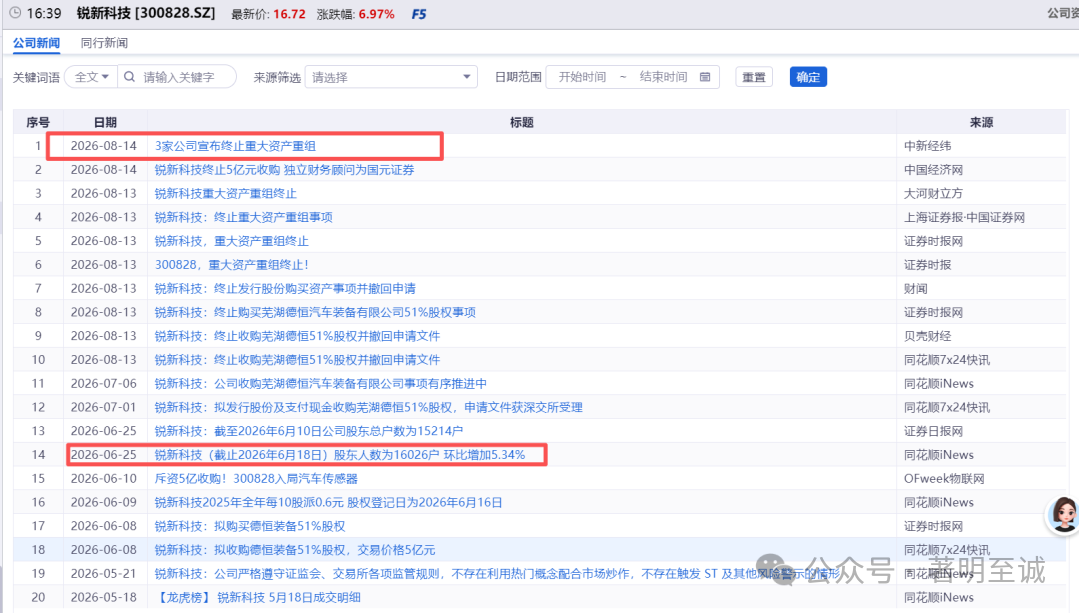Open news 公司收购芜湖德恒汽车装备有限公司事项有序推进中
The image size is (1079, 613).
(x=321, y=383)
